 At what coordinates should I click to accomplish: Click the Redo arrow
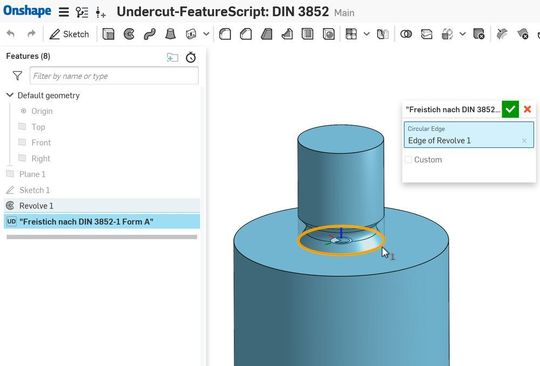(31, 34)
